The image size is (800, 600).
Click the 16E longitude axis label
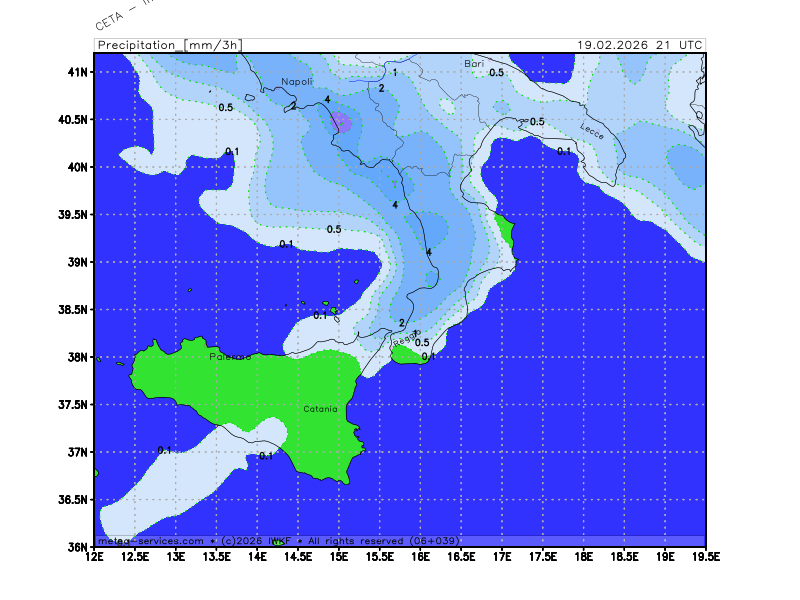(x=421, y=557)
